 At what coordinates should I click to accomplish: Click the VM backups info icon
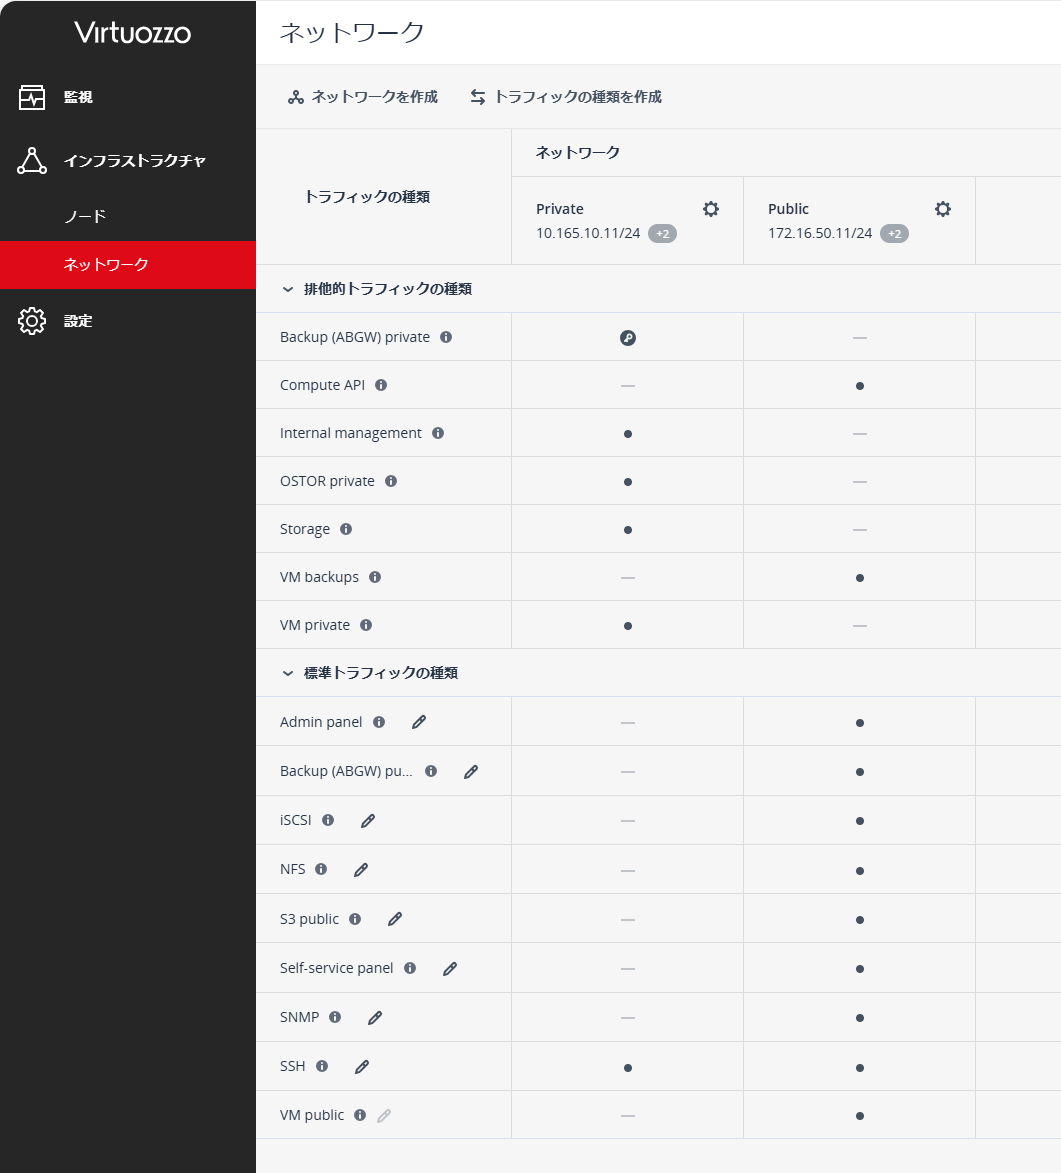(x=375, y=577)
